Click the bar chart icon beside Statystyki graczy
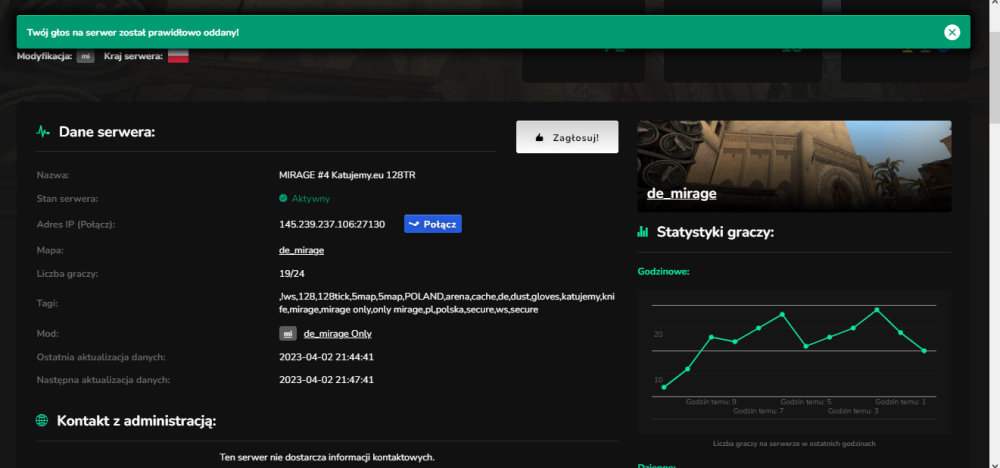1000x468 pixels. (643, 231)
